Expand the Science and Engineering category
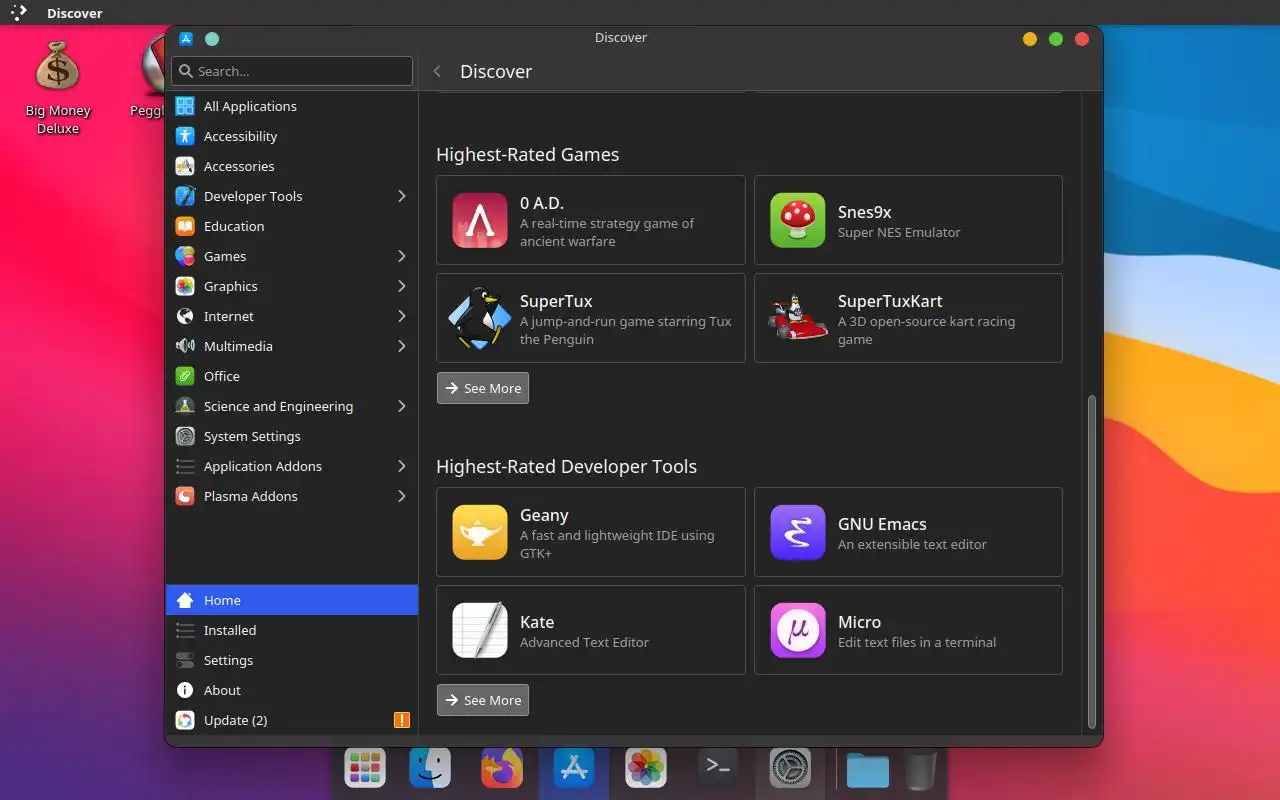Screen dimensions: 1280x800 pos(402,406)
